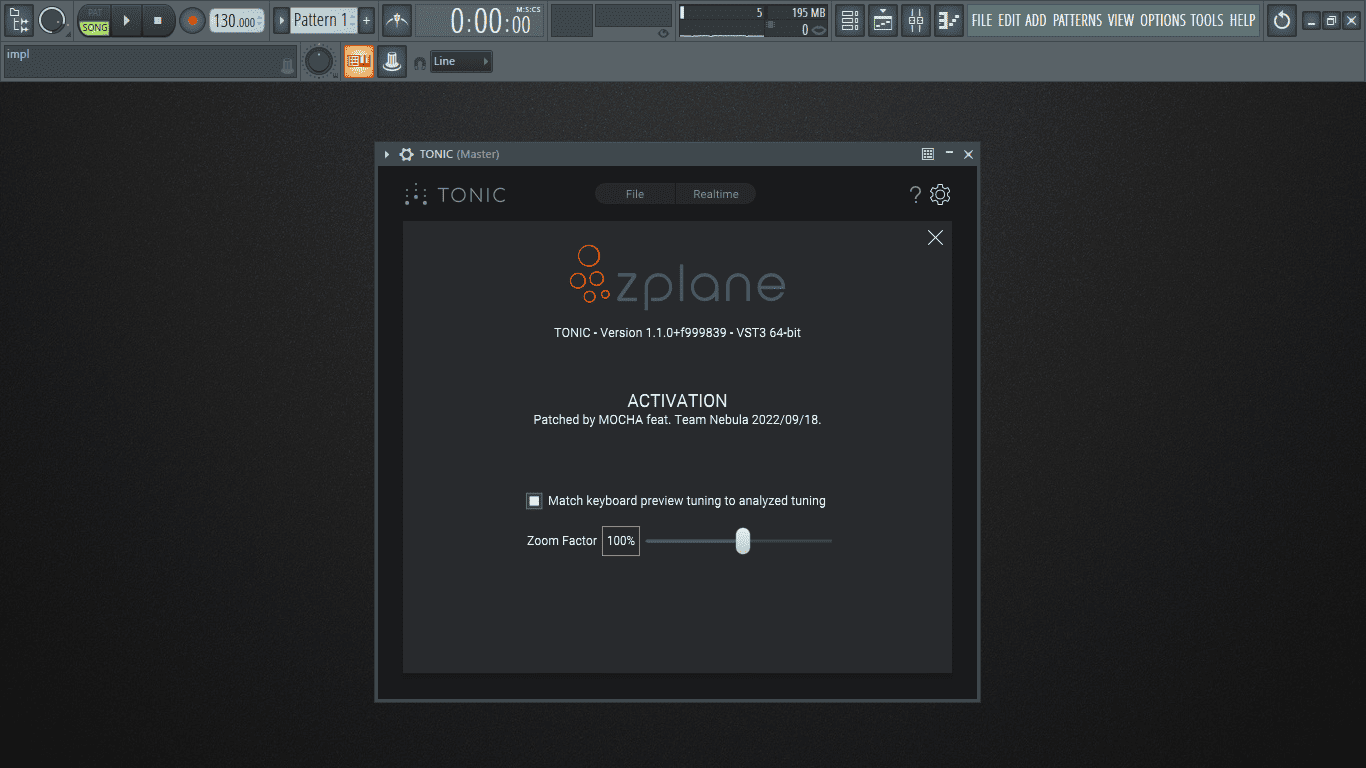
Task: Switch to the Realtime tab in TONIC
Action: click(716, 194)
